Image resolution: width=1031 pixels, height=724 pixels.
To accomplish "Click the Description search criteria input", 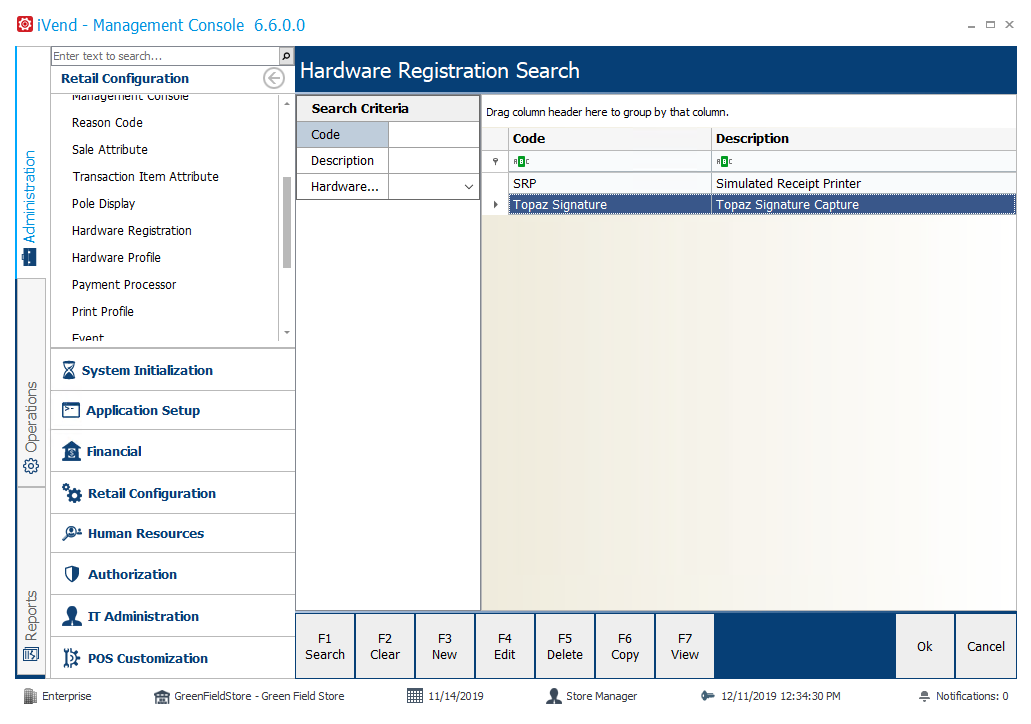I will [x=433, y=160].
